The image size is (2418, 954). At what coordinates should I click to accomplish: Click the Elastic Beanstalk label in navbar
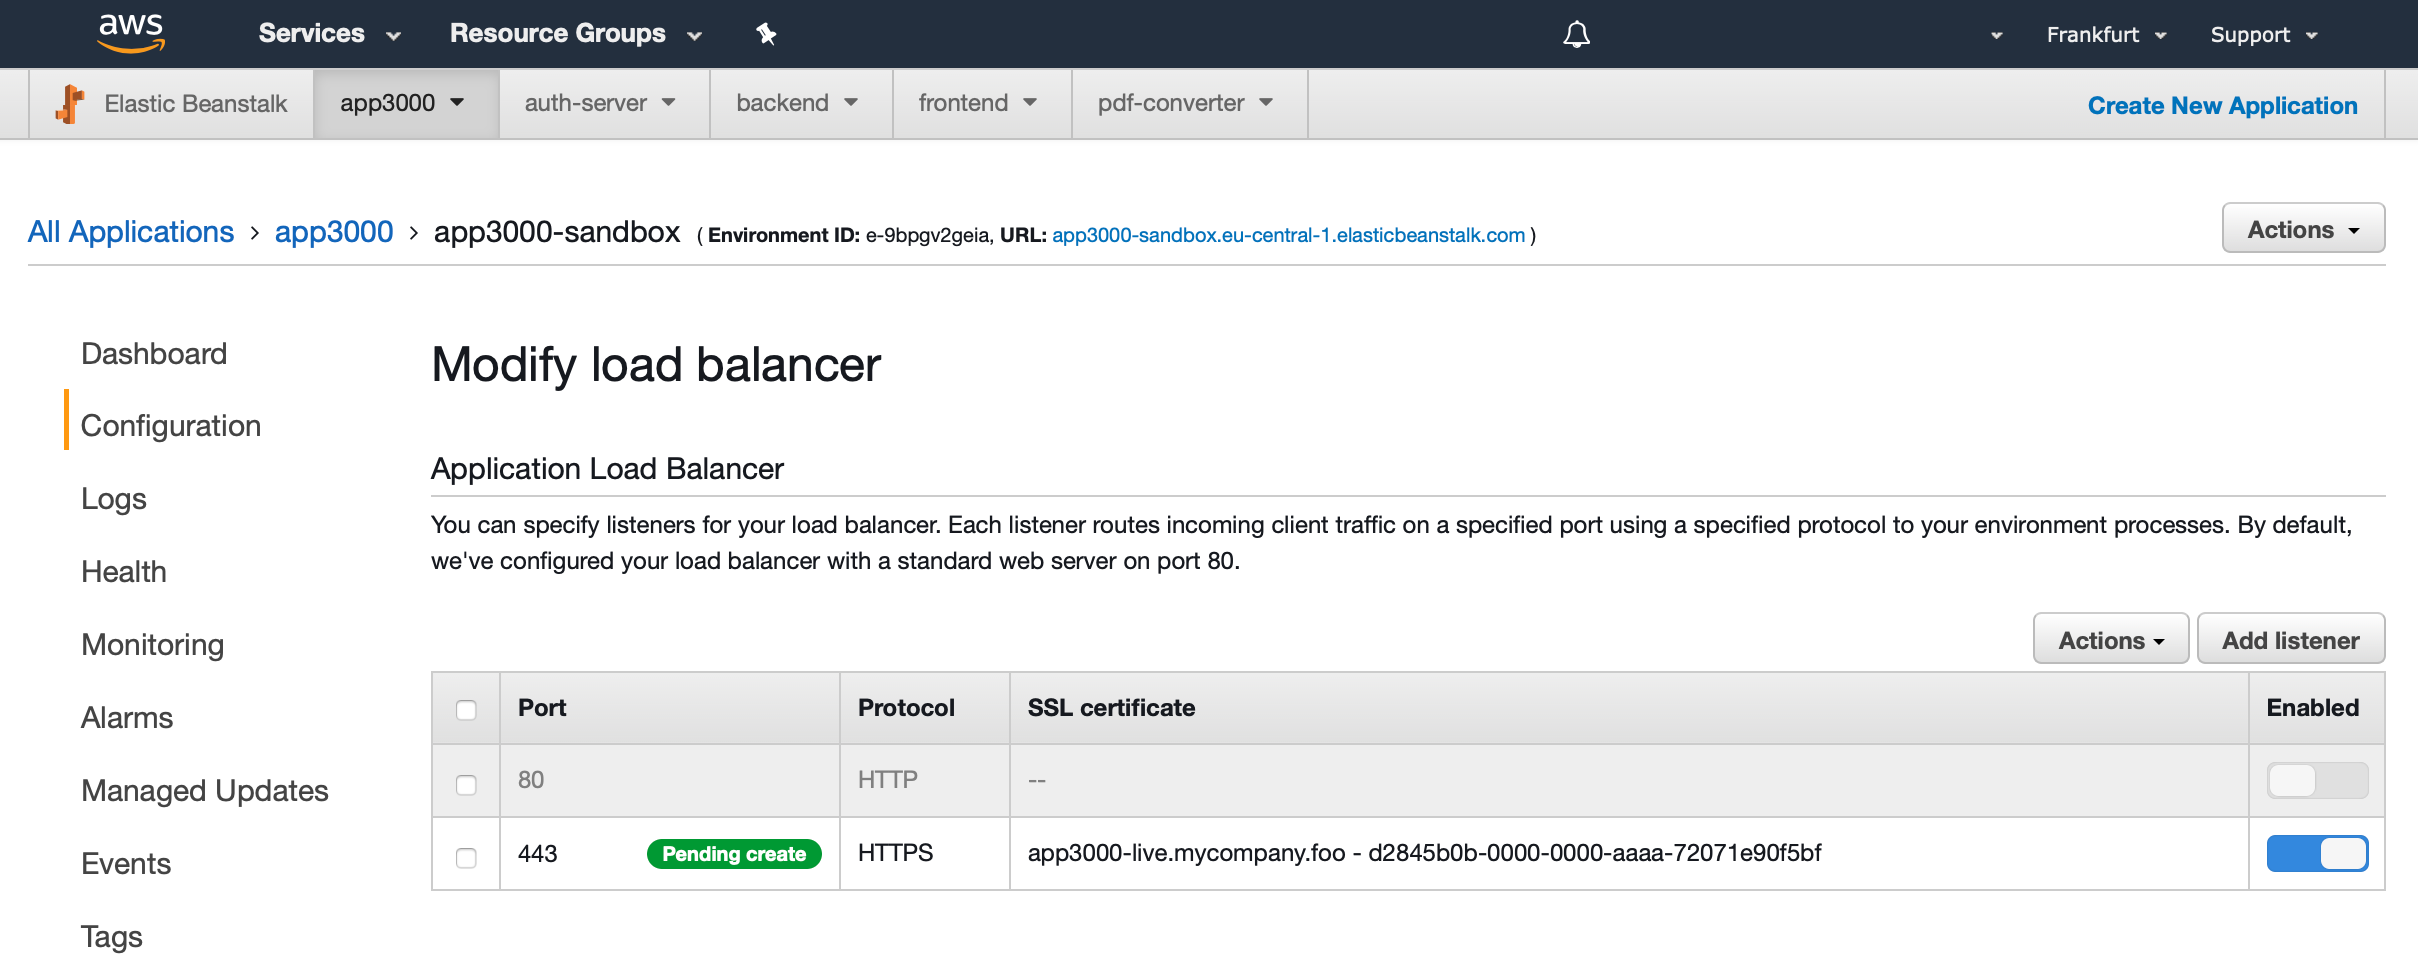point(196,104)
